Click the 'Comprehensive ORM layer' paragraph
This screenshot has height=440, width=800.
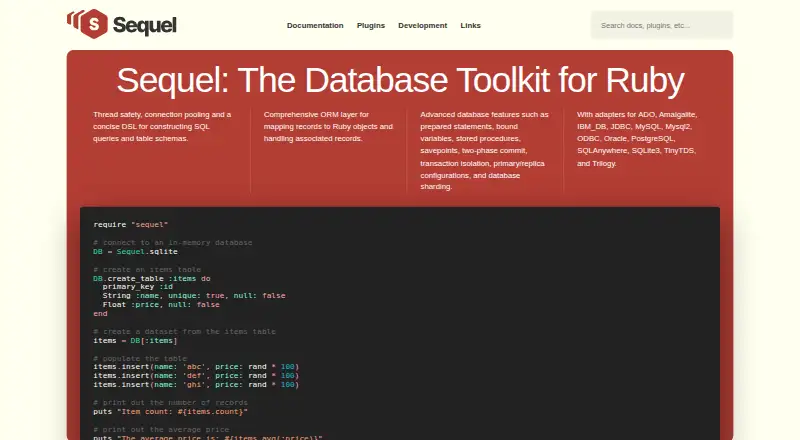point(328,127)
